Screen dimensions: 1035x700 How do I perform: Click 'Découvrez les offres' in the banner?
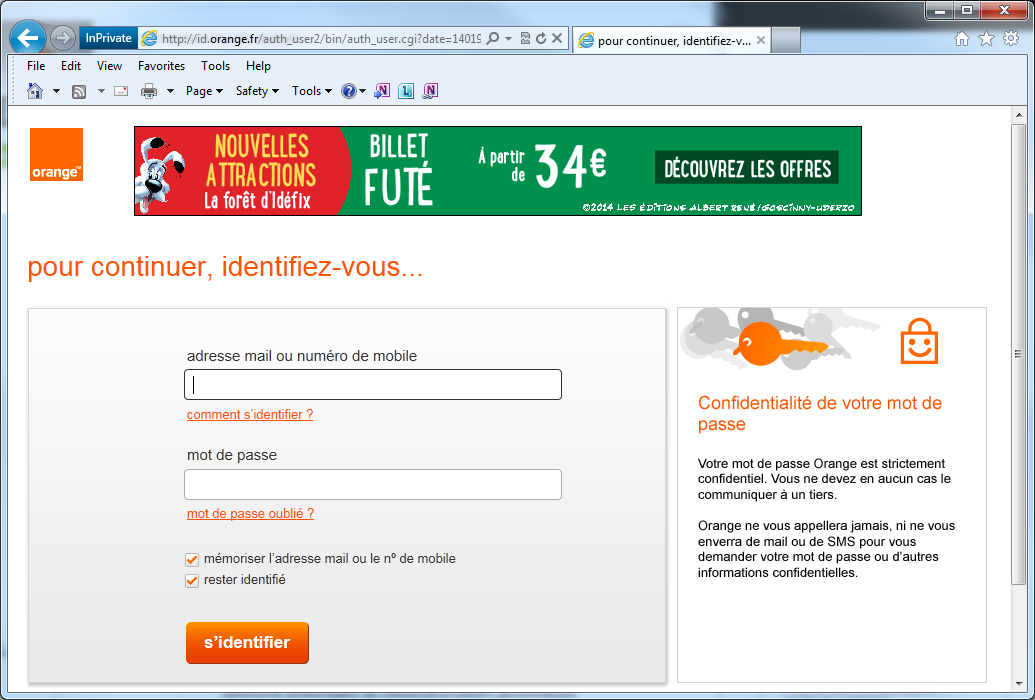click(x=747, y=168)
